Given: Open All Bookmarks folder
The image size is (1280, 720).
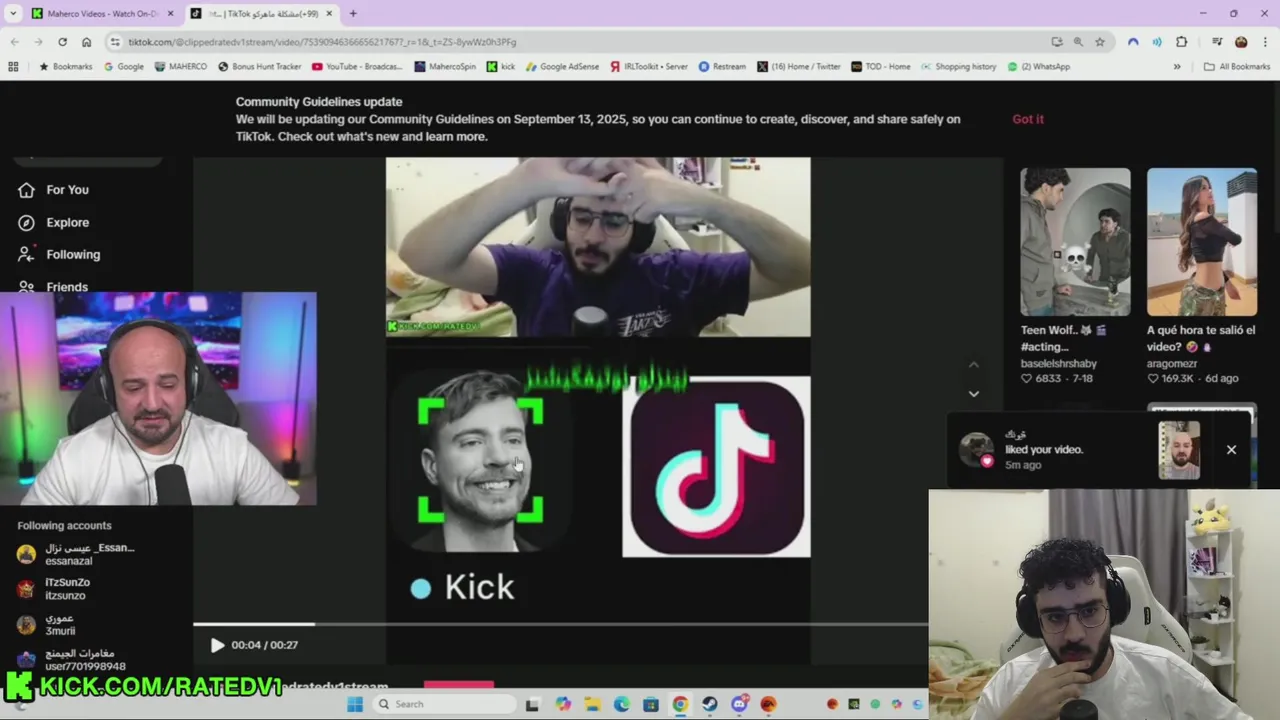Looking at the screenshot, I should (1237, 67).
